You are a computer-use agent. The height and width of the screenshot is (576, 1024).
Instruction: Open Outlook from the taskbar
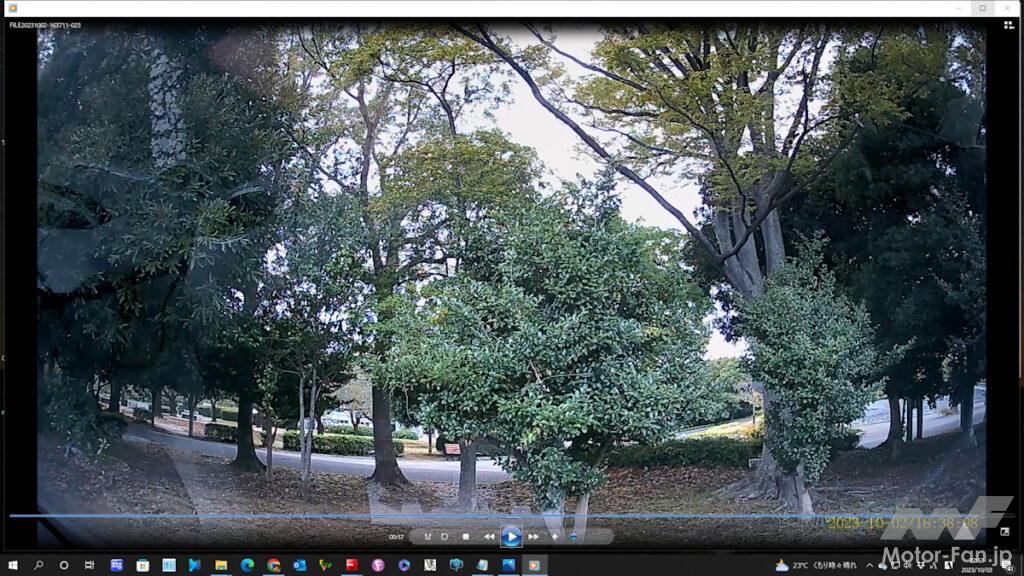tap(299, 565)
